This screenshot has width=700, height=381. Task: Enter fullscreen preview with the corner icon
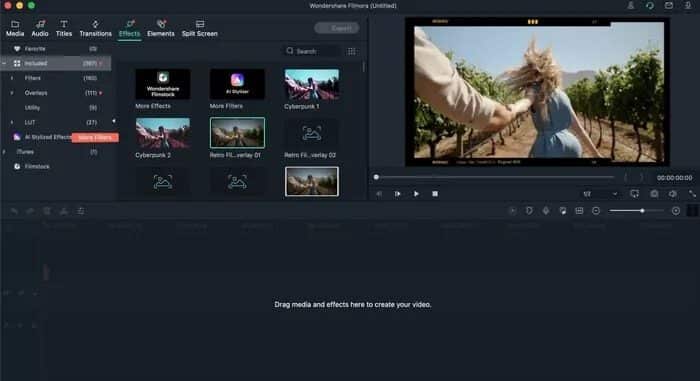[692, 194]
